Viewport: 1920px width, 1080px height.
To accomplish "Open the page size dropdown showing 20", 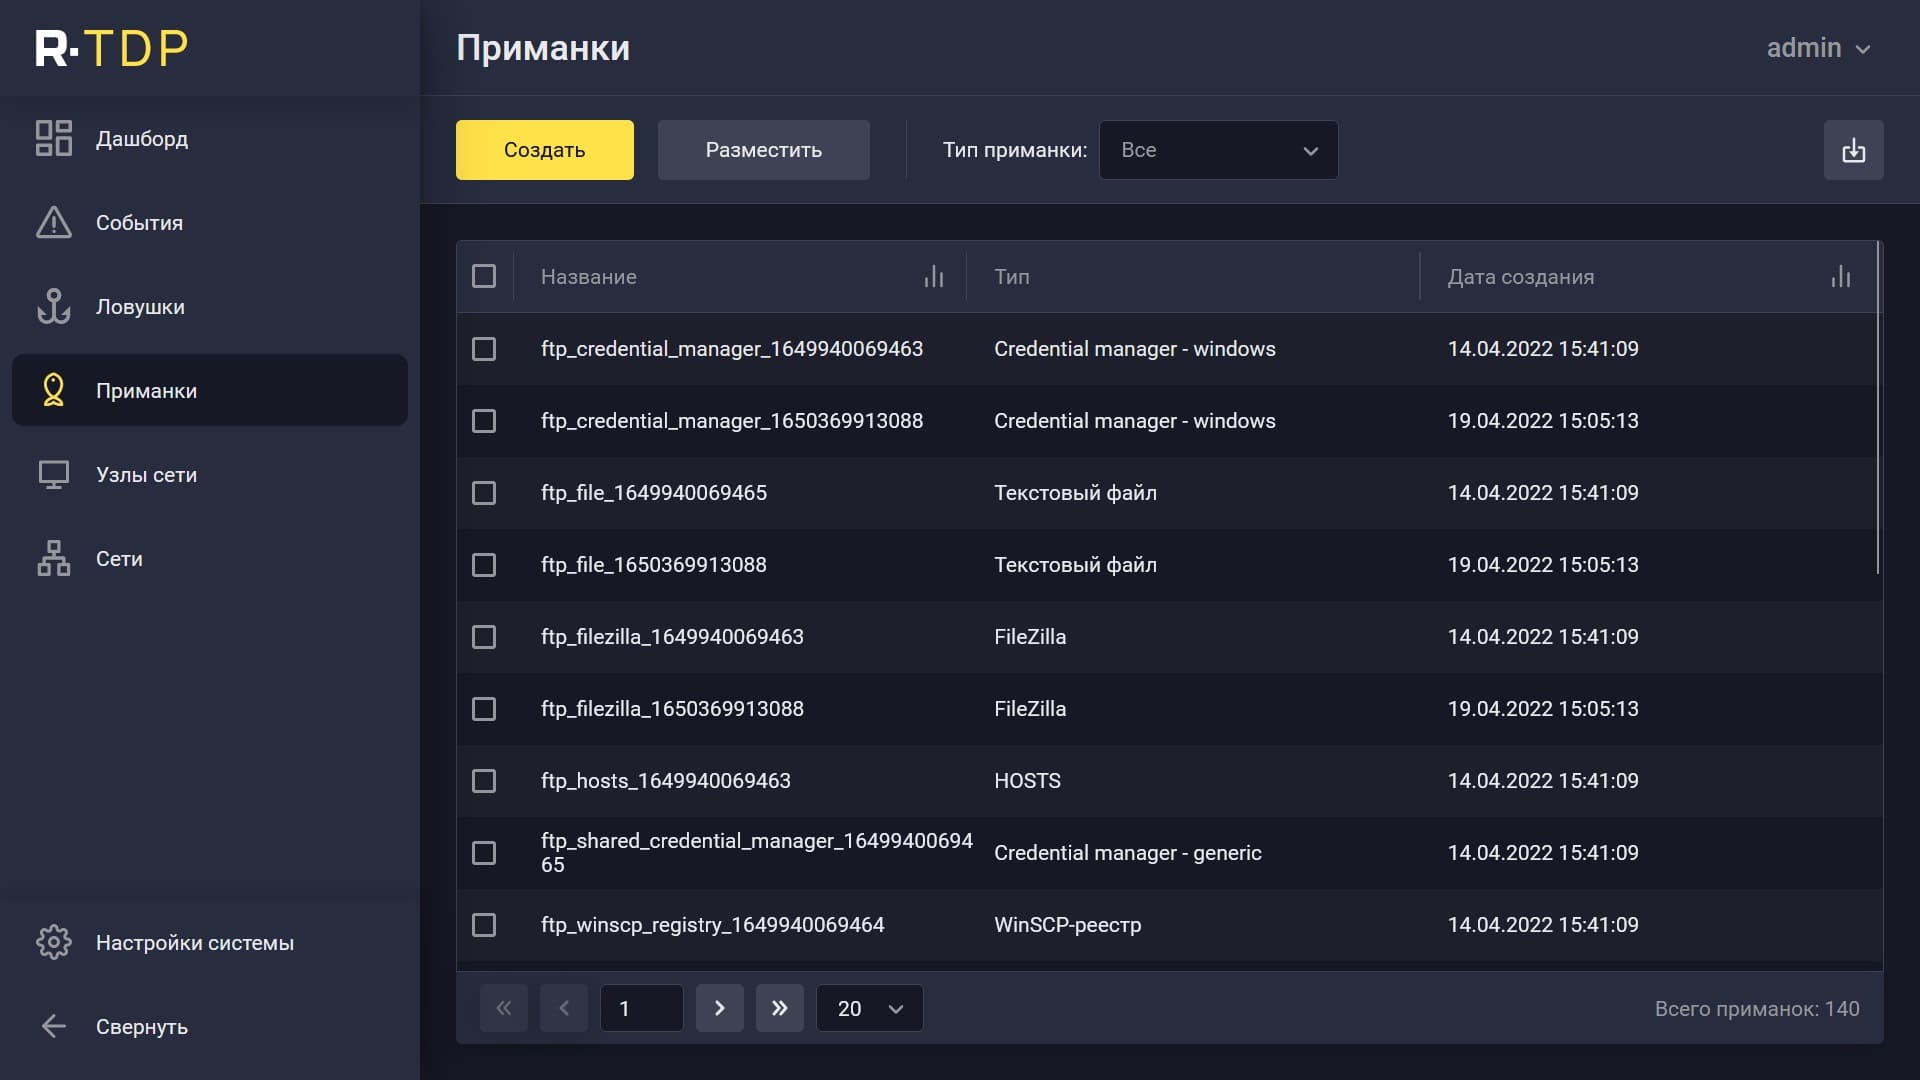I will click(870, 1008).
